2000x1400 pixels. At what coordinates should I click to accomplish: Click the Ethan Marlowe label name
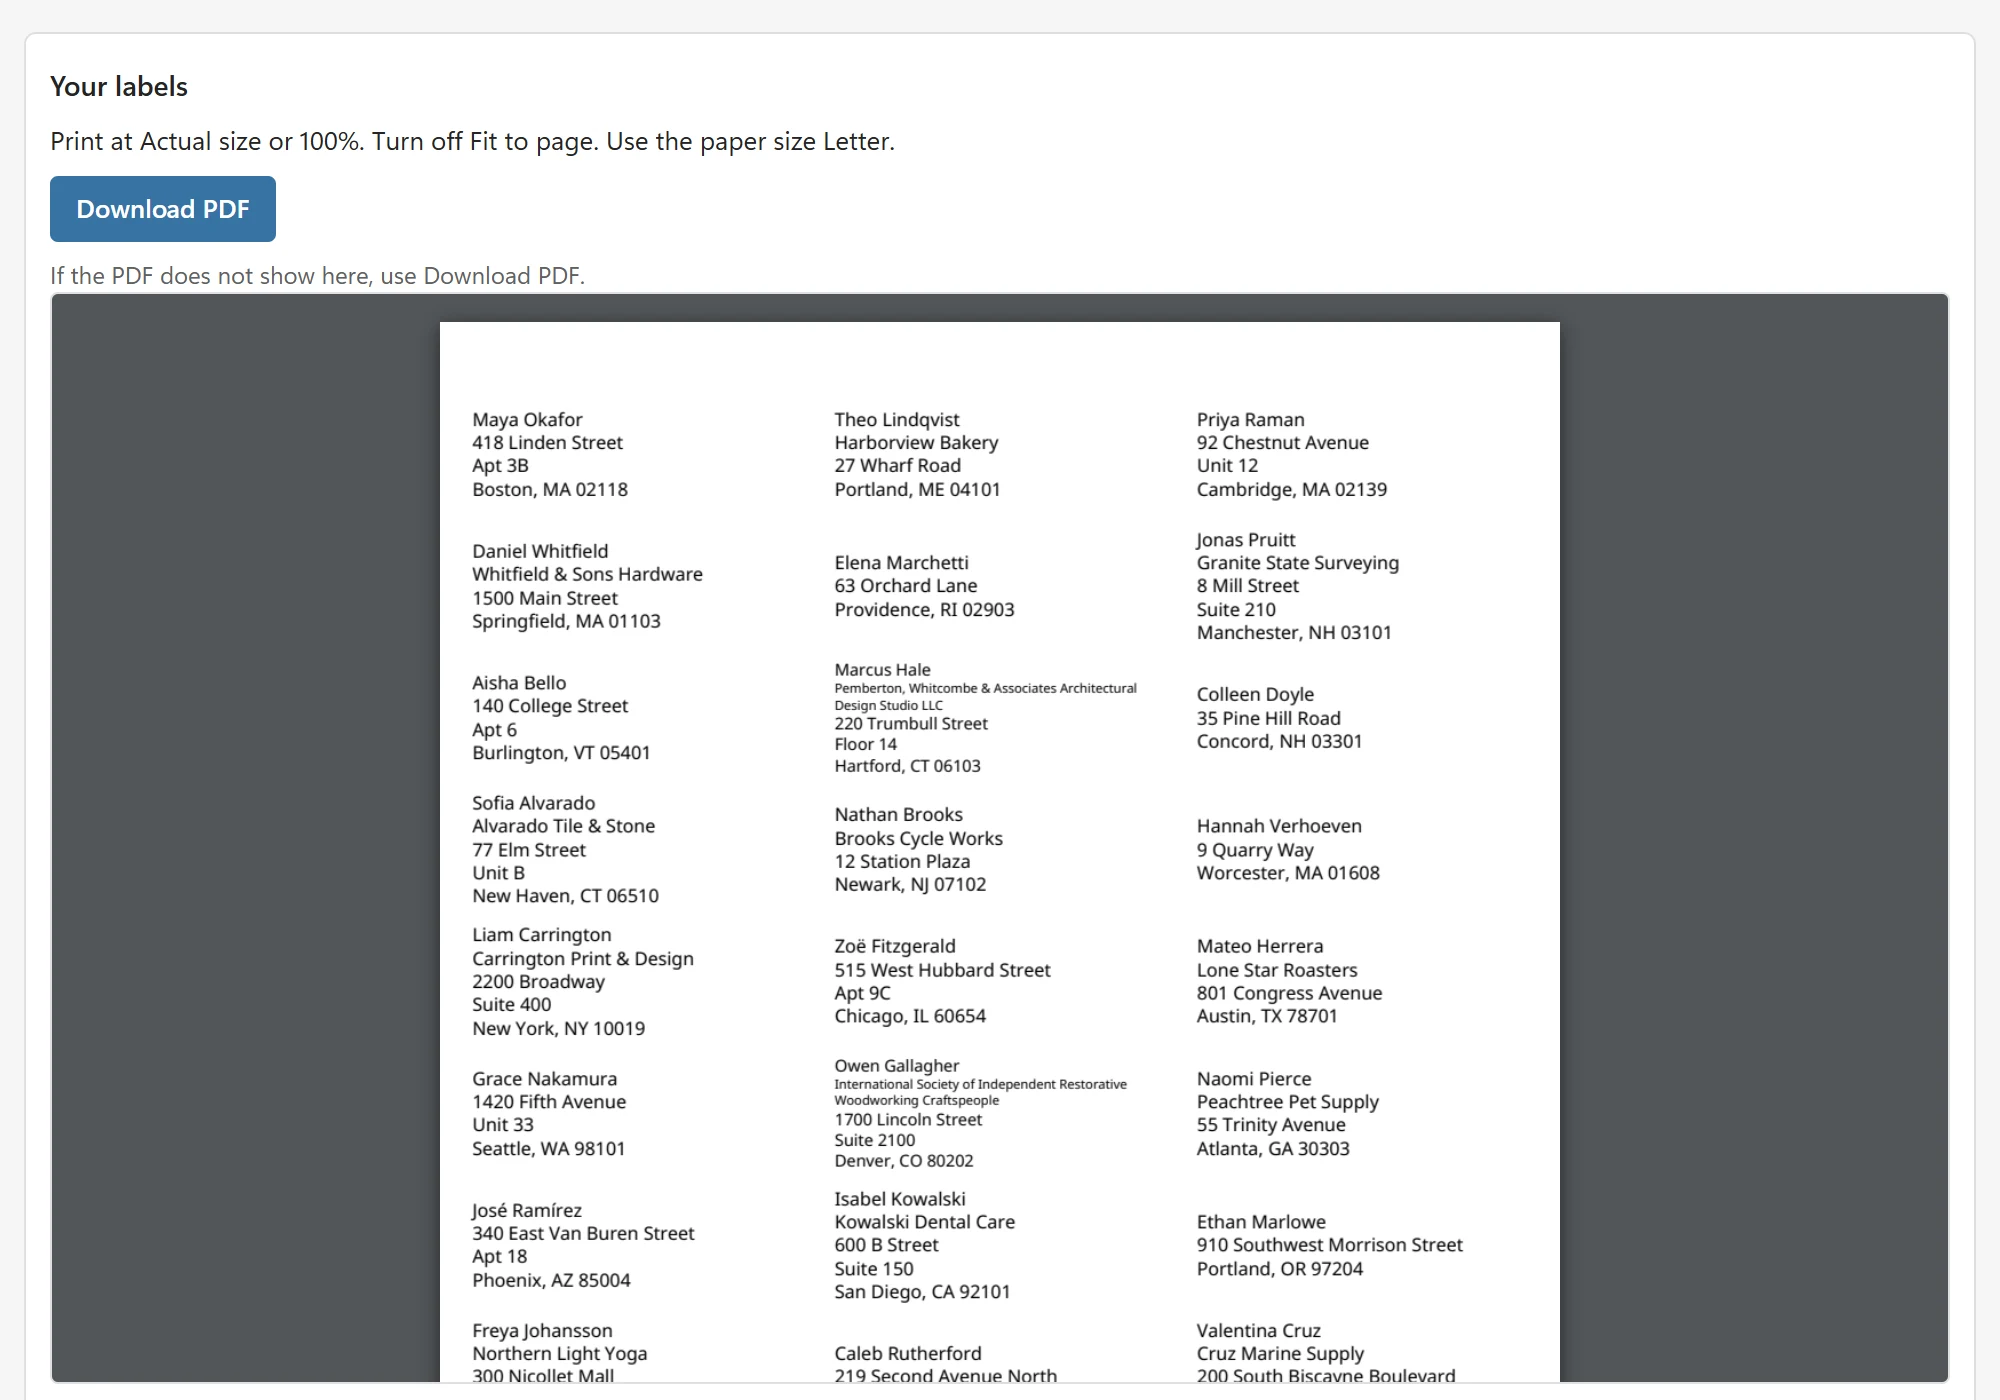click(x=1261, y=1222)
